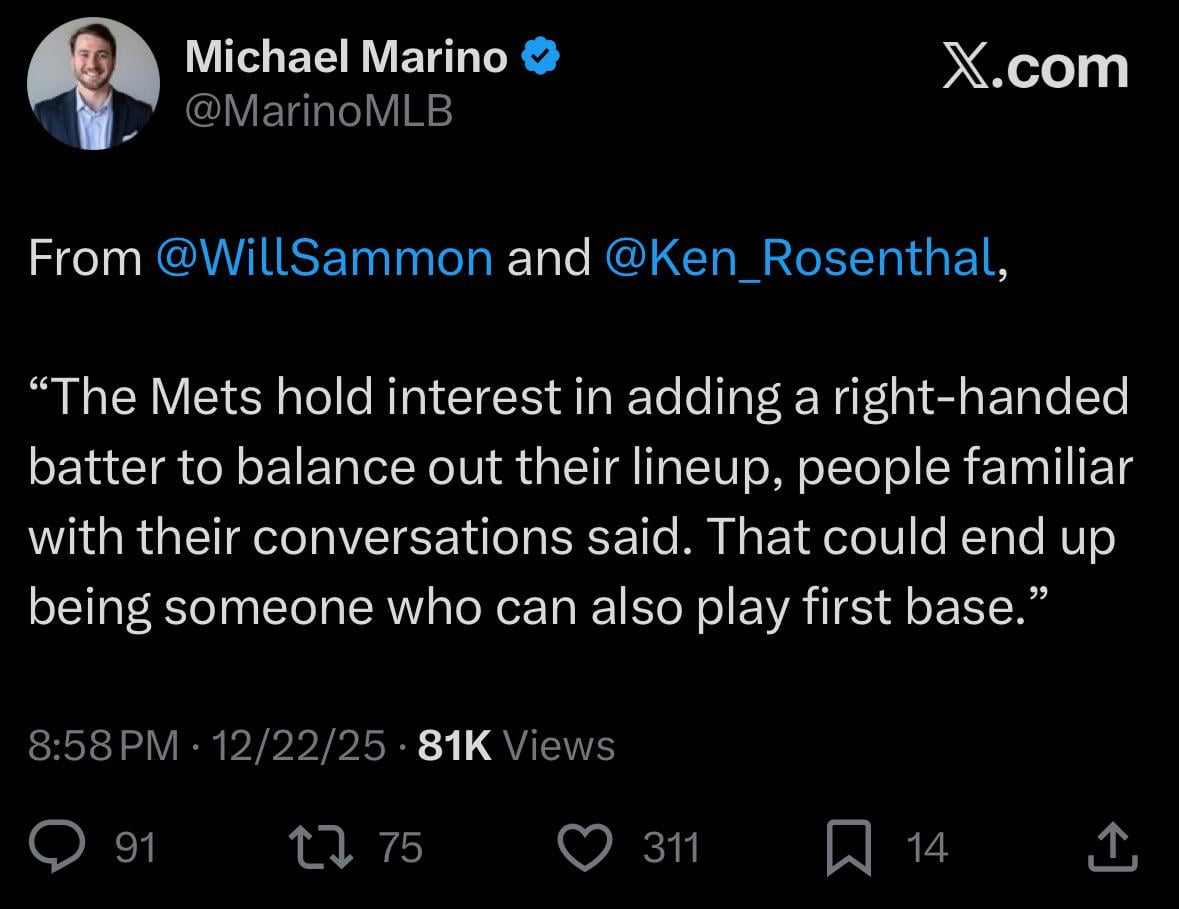Like the tweet using the heart icon
Image resolution: width=1179 pixels, height=909 pixels.
tap(586, 846)
